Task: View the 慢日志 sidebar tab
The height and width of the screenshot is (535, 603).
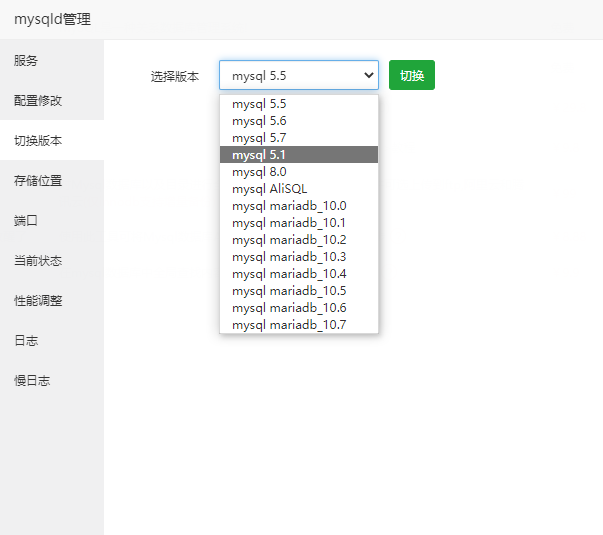Action: [52, 380]
